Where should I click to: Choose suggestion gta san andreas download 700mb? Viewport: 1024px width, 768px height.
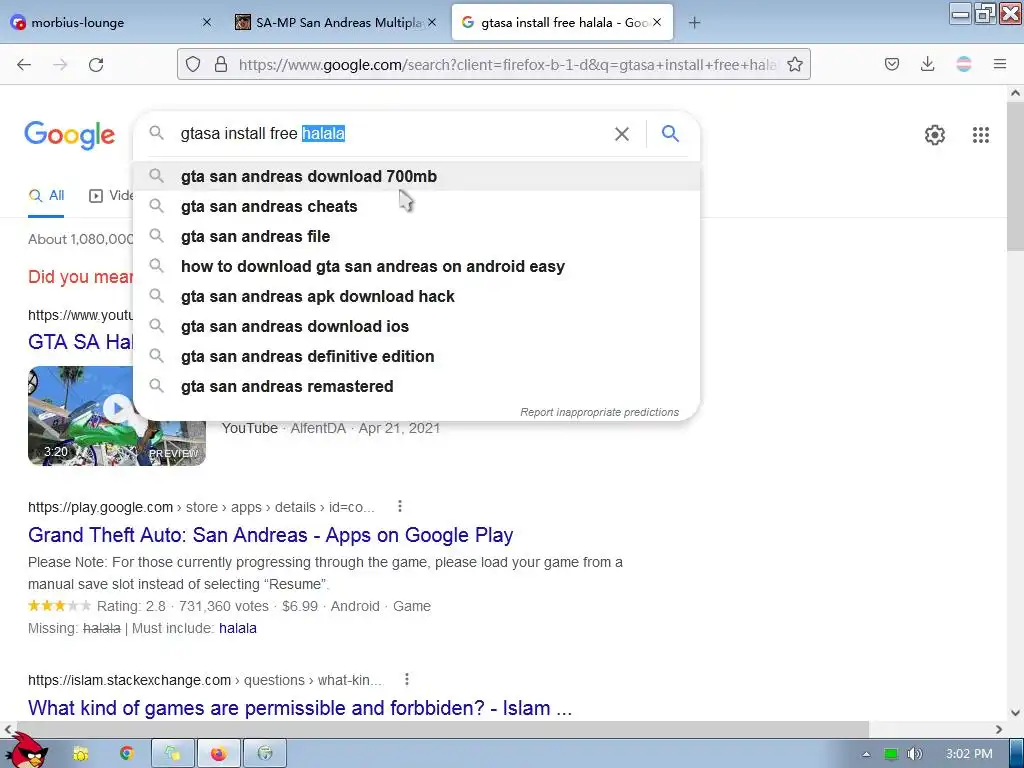point(417,176)
